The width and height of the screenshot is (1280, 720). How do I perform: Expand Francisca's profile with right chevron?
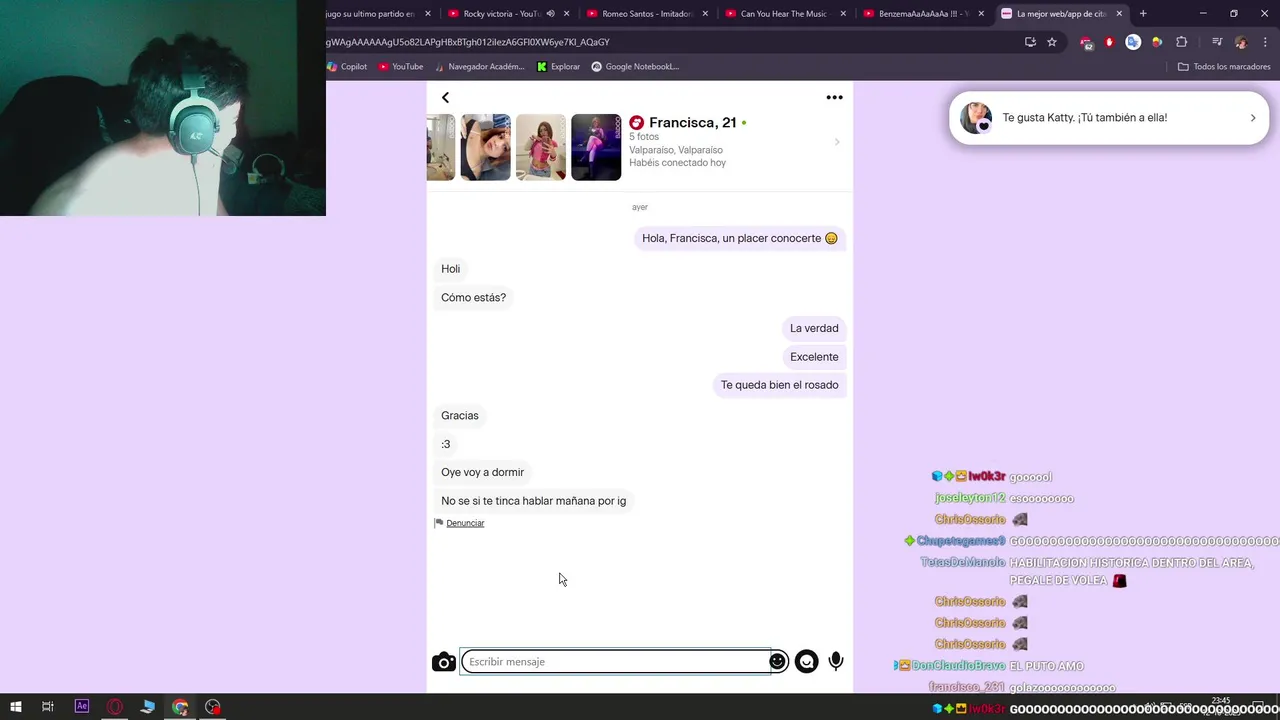(x=837, y=142)
